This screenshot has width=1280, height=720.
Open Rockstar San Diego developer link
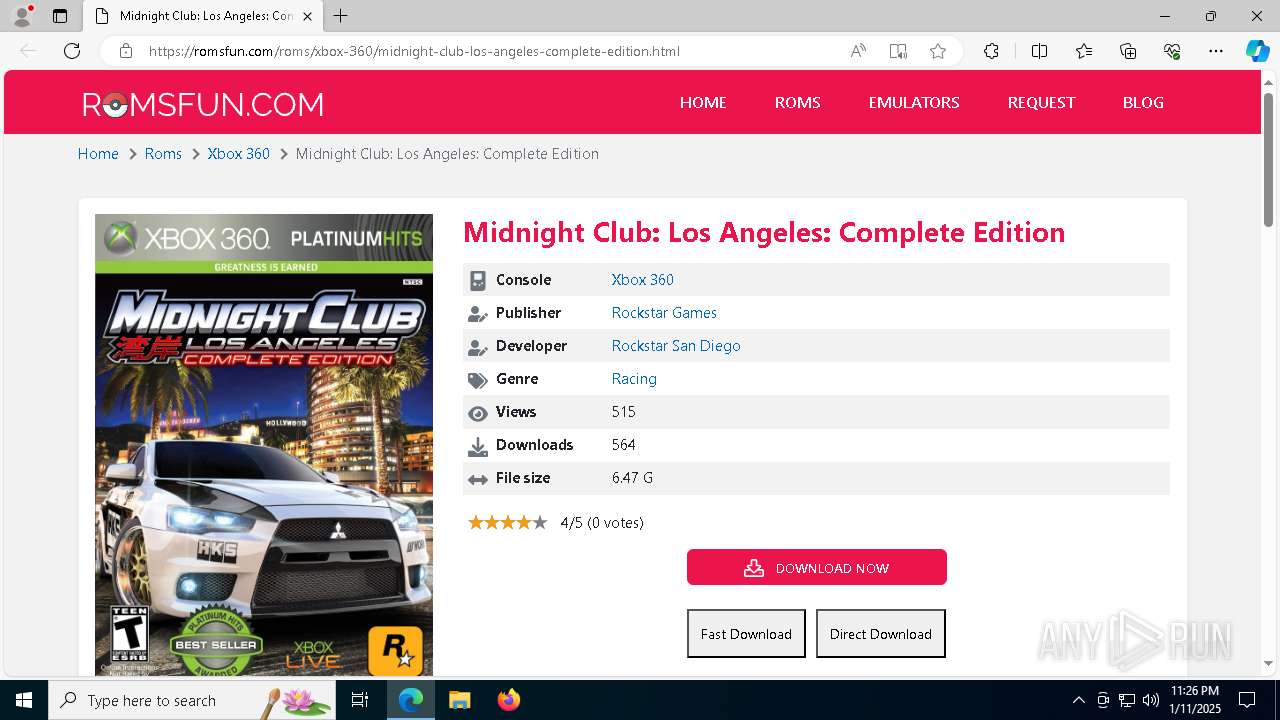[676, 346]
